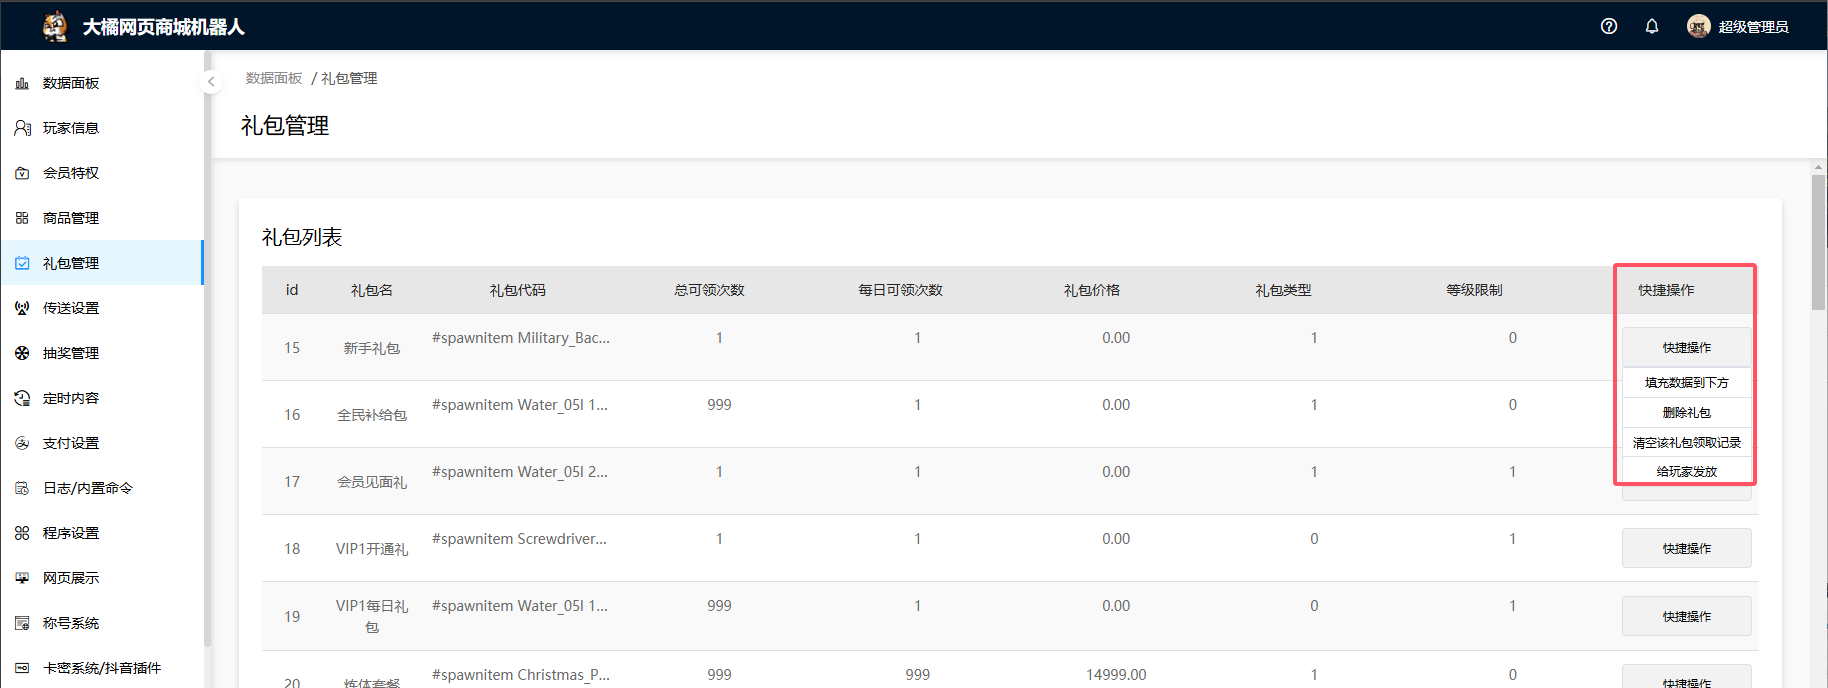1828x688 pixels.
Task: Click the 玩家信息 user icon
Action: (x=22, y=128)
